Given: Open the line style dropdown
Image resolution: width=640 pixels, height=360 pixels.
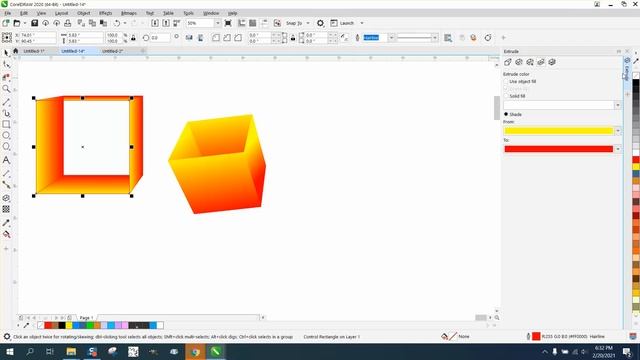Looking at the screenshot, I should click(435, 38).
